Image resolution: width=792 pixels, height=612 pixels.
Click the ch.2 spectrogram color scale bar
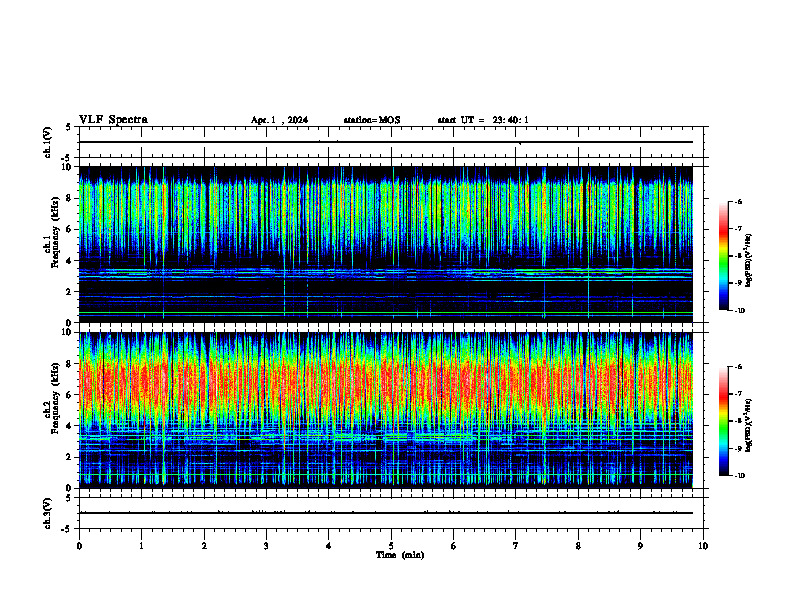(724, 421)
